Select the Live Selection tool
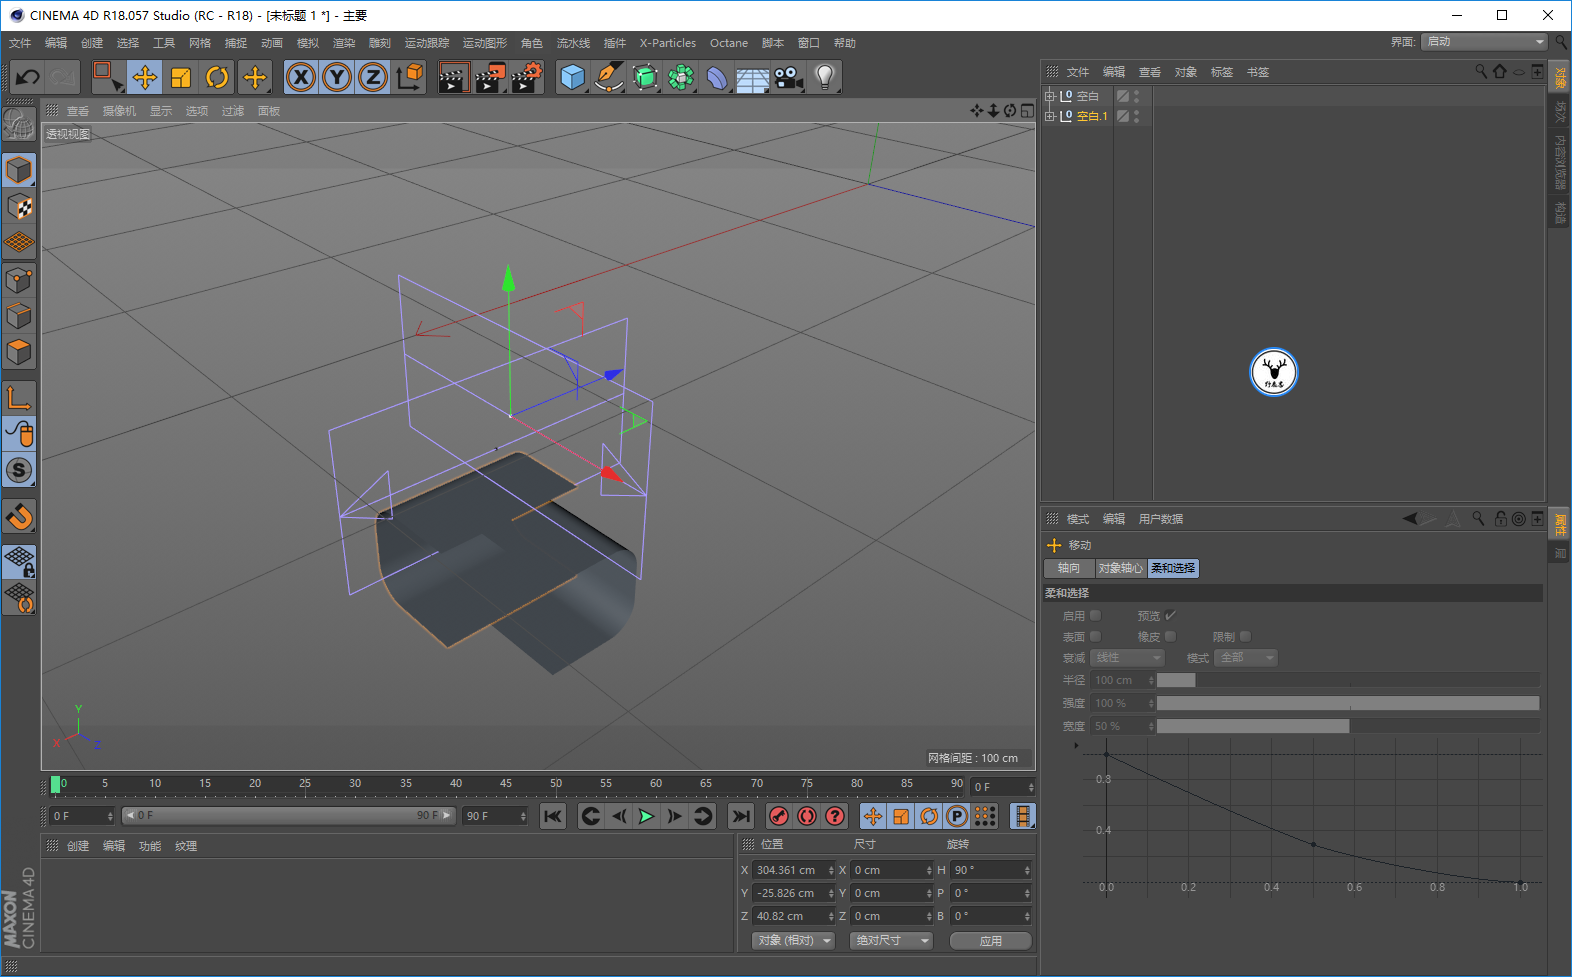 click(107, 77)
